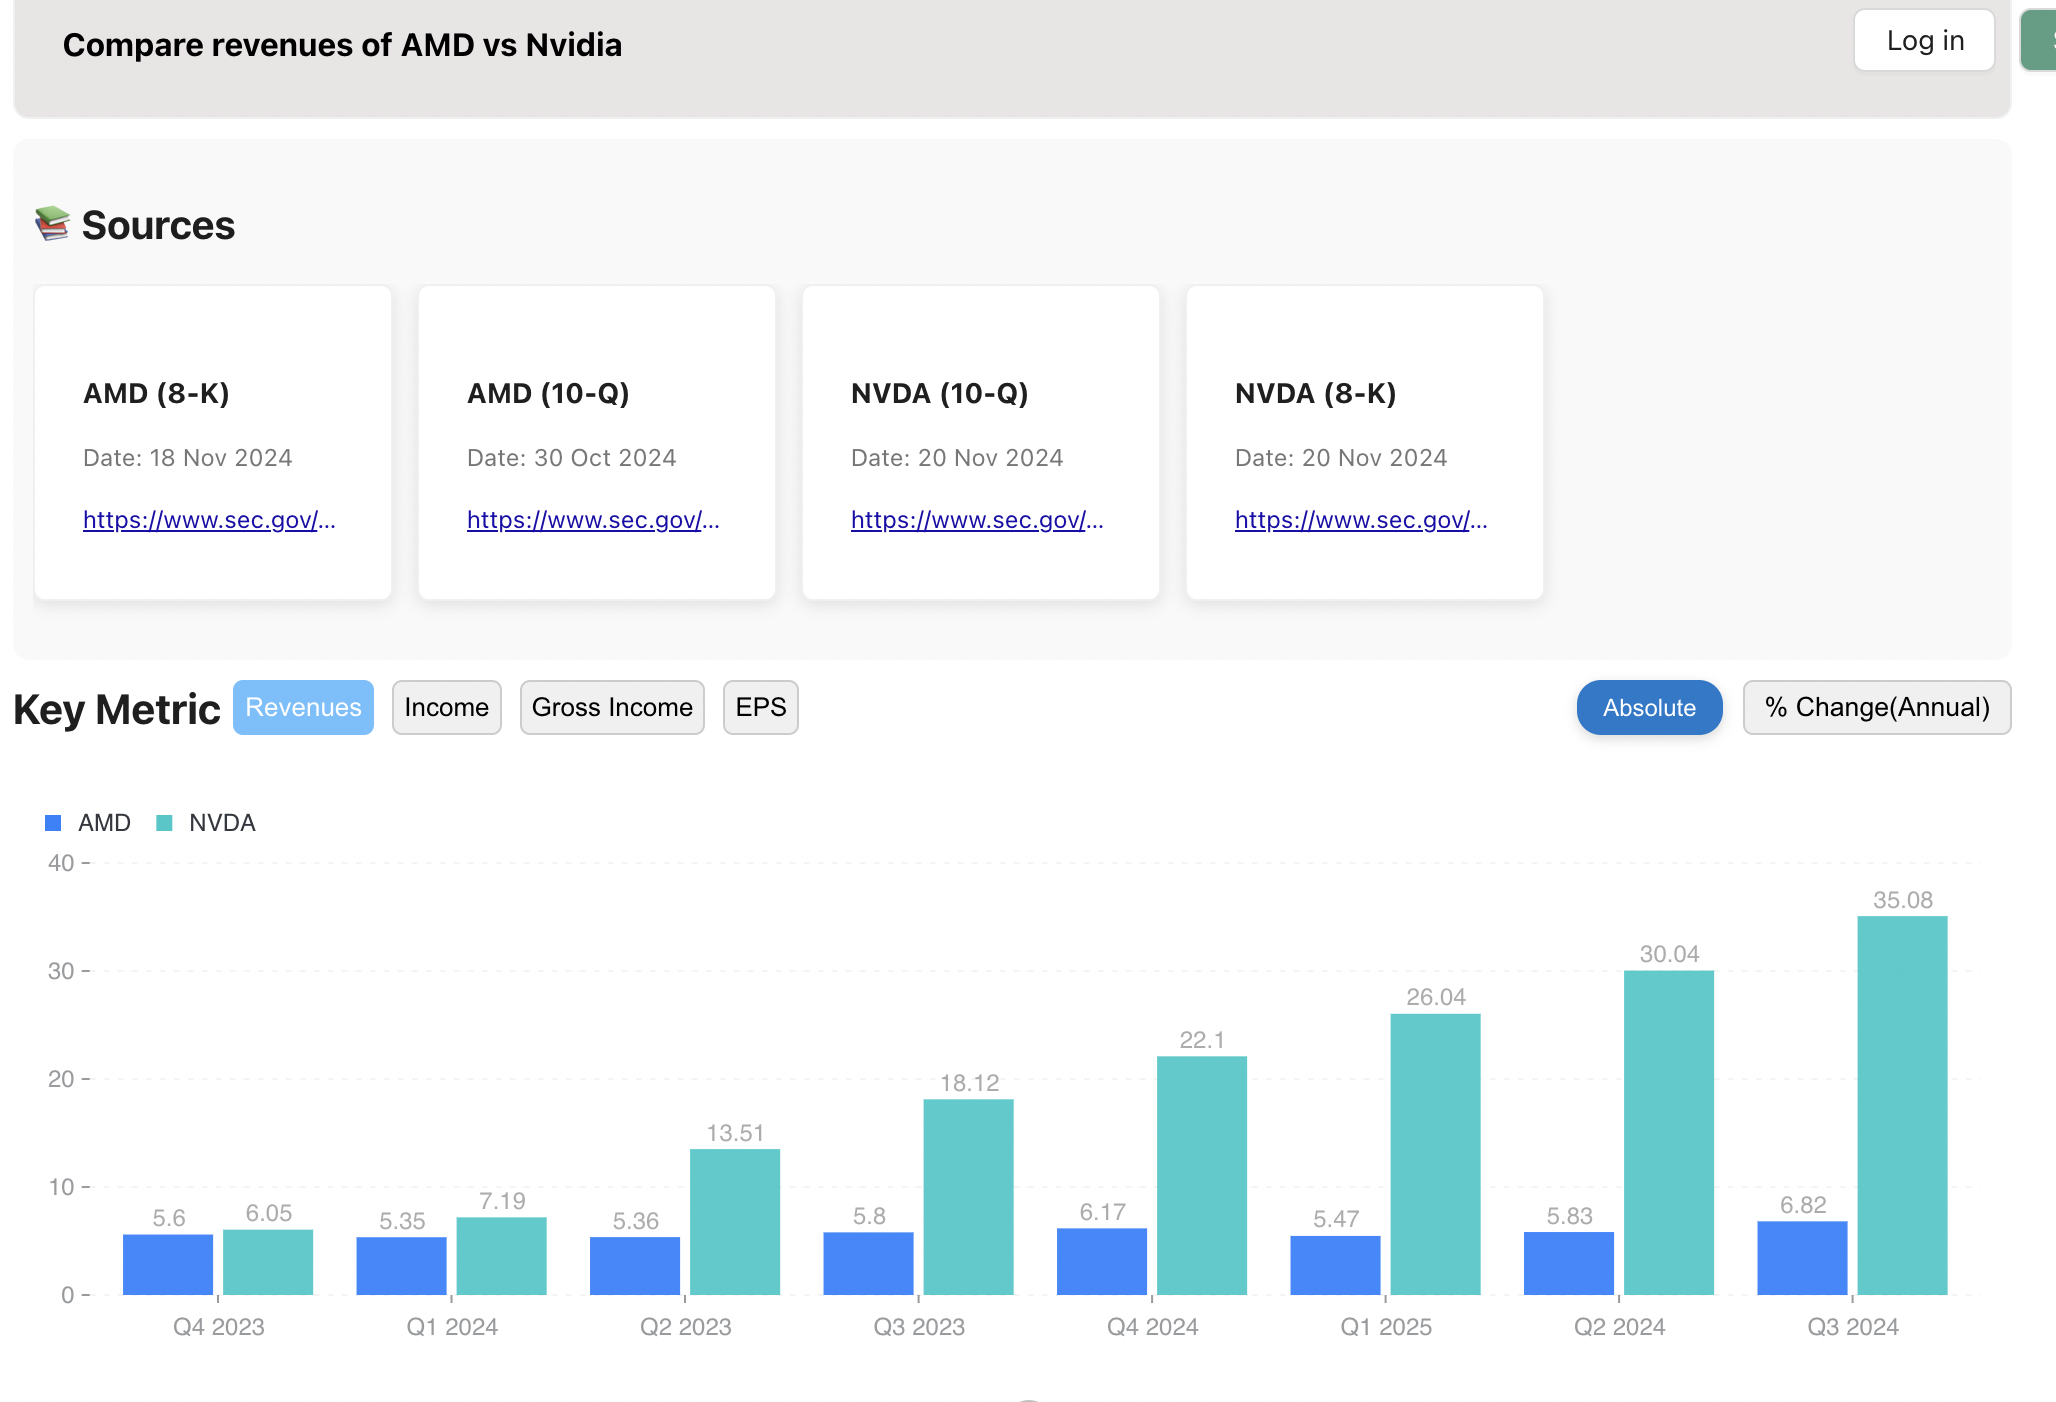Open the AMD (10-Q) sec.gov link
The width and height of the screenshot is (2056, 1402).
coord(593,519)
